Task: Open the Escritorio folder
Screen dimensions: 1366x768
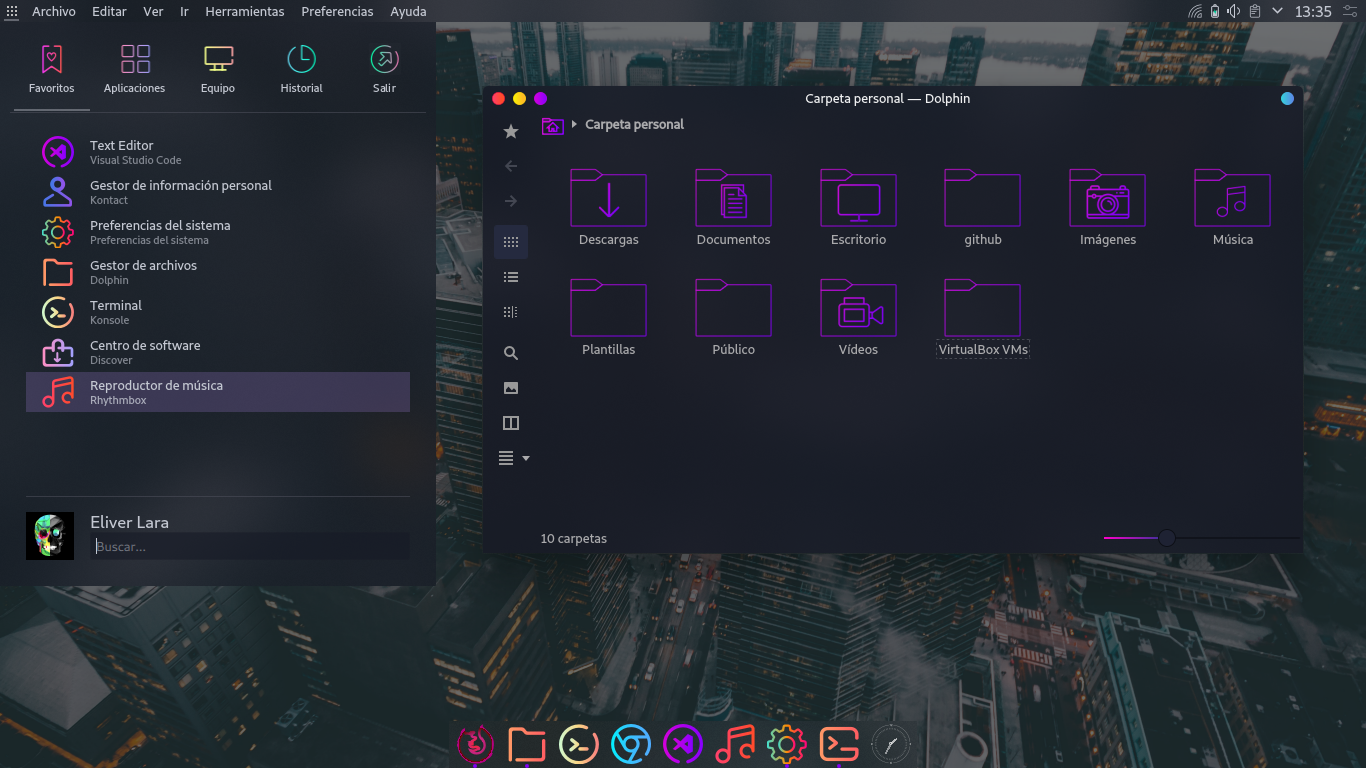Action: tap(858, 208)
